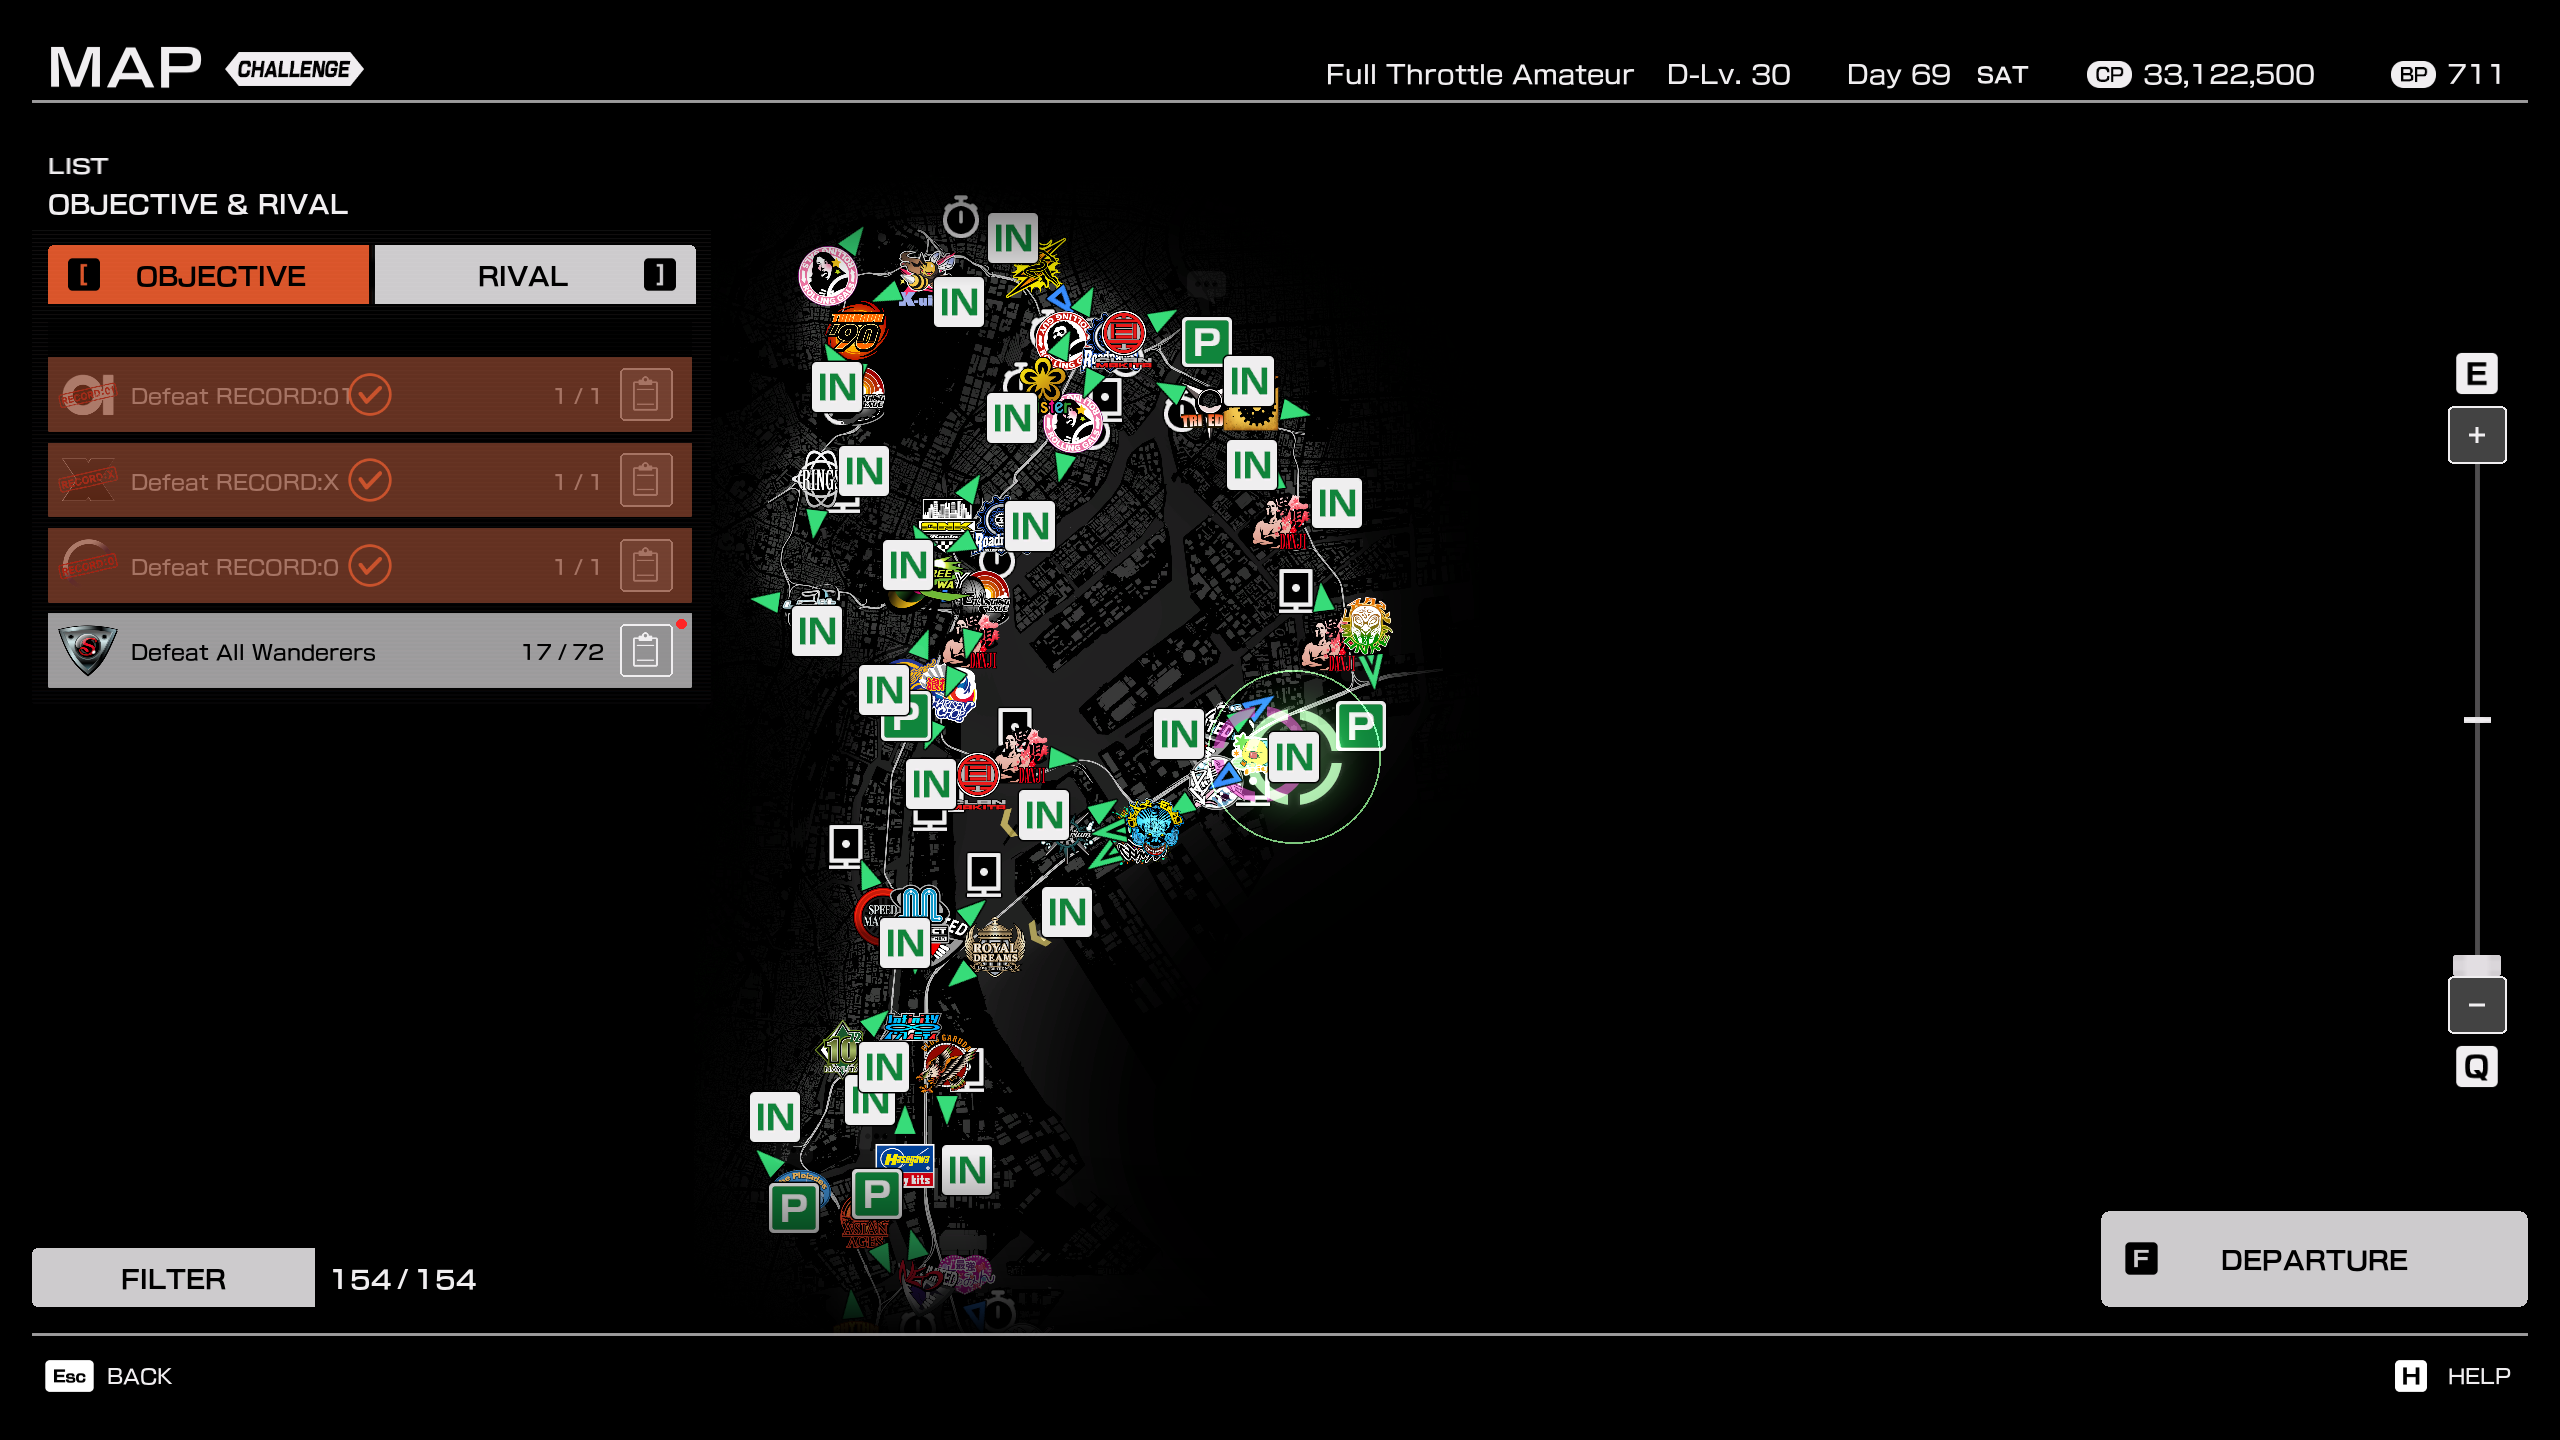Select the blue skull team emblem
Image resolution: width=2560 pixels, height=1440 pixels.
1152,830
